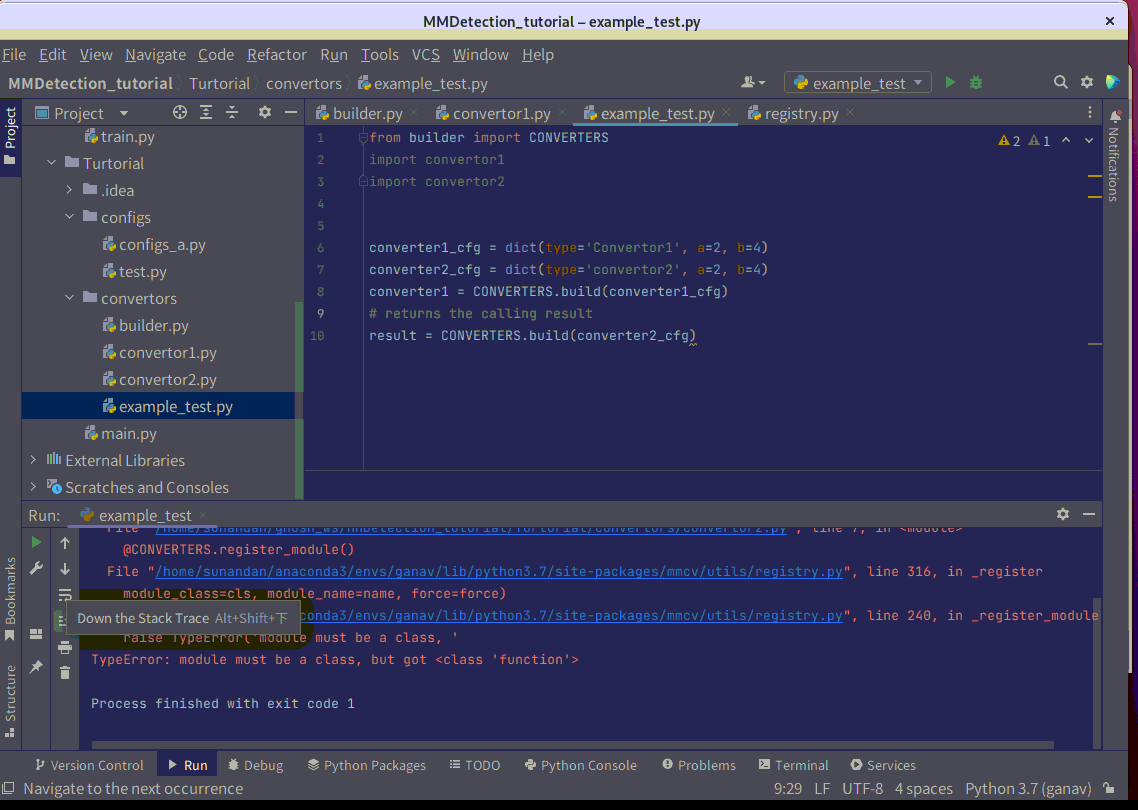
Task: Open the VCS menu
Action: coord(425,54)
